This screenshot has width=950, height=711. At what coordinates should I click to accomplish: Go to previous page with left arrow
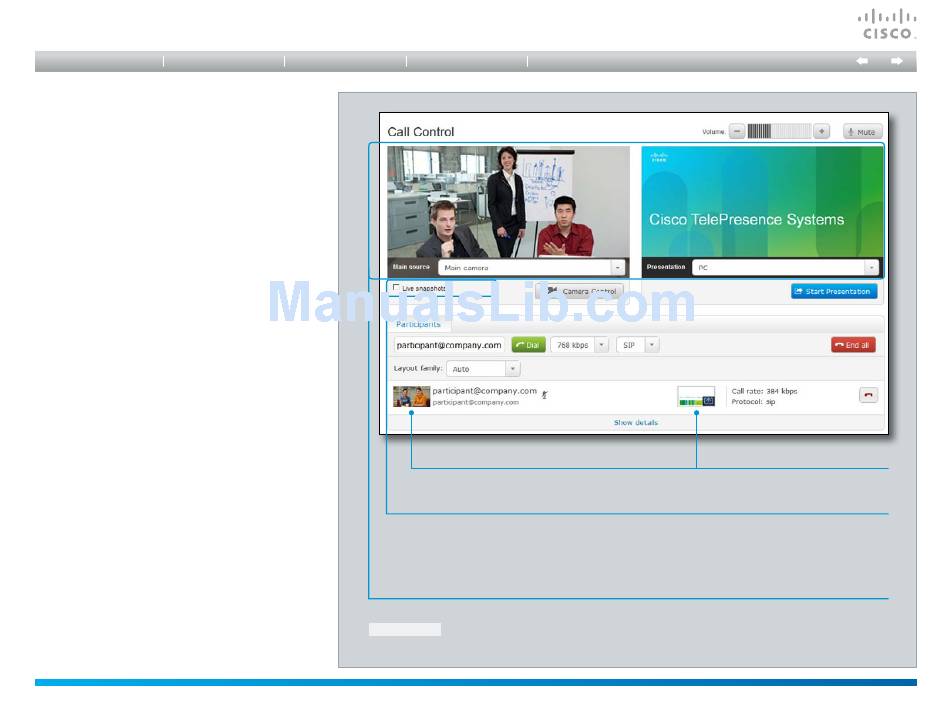862,61
